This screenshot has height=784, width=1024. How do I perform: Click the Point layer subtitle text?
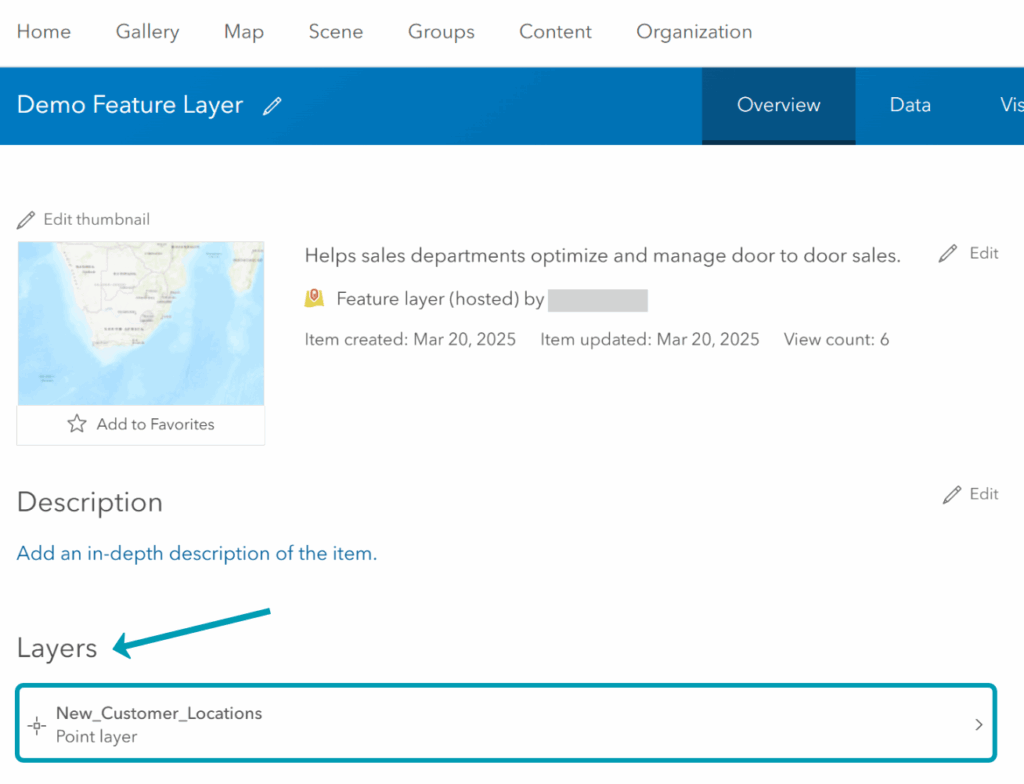(96, 737)
